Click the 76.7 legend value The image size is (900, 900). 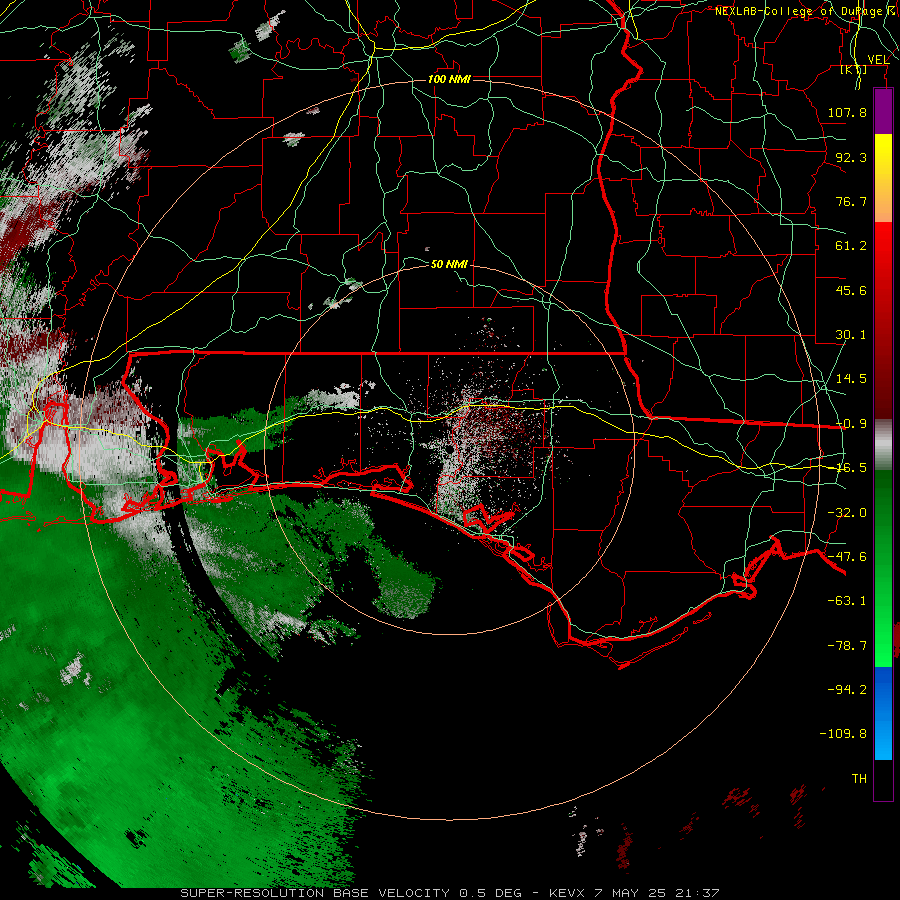pyautogui.click(x=851, y=201)
